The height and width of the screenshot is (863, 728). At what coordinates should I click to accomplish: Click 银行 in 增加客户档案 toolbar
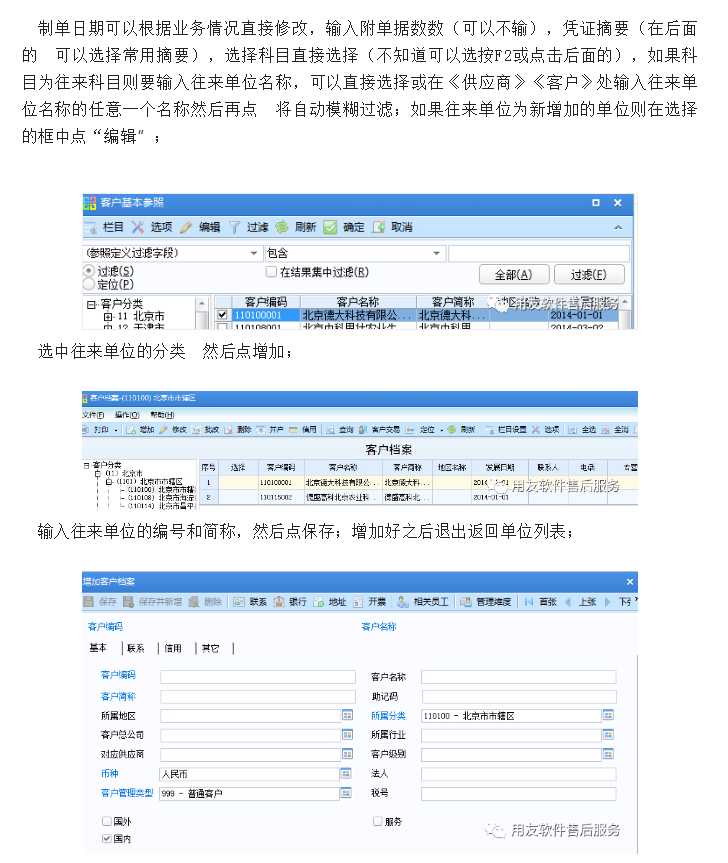click(290, 602)
